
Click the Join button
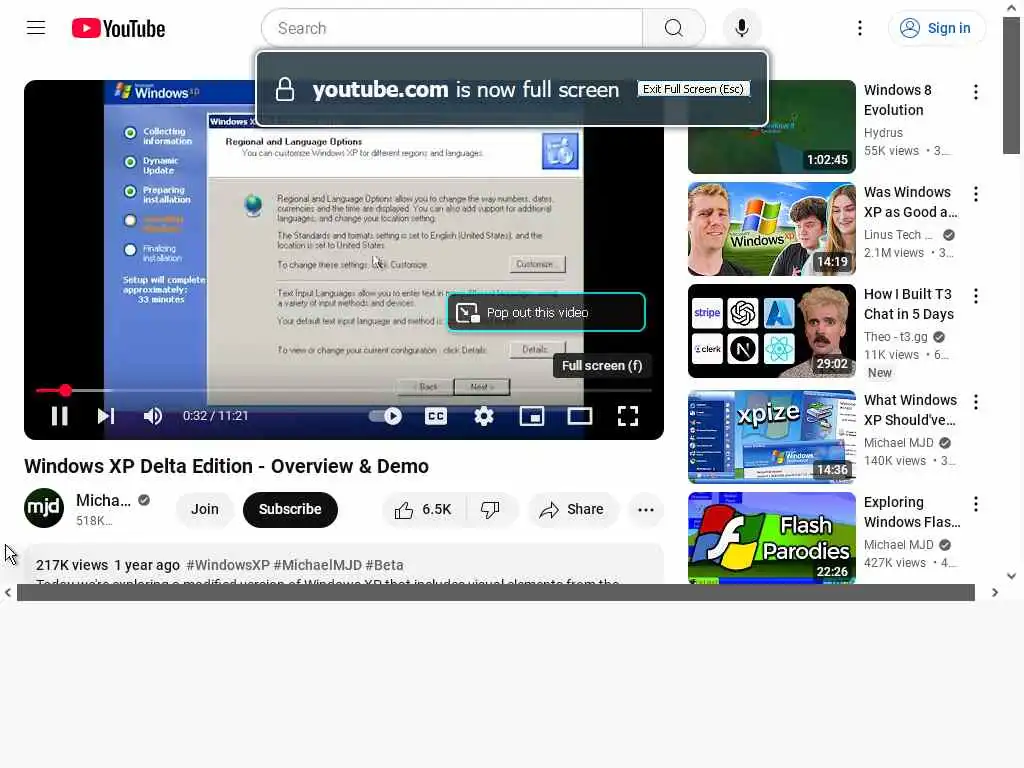[x=204, y=509]
